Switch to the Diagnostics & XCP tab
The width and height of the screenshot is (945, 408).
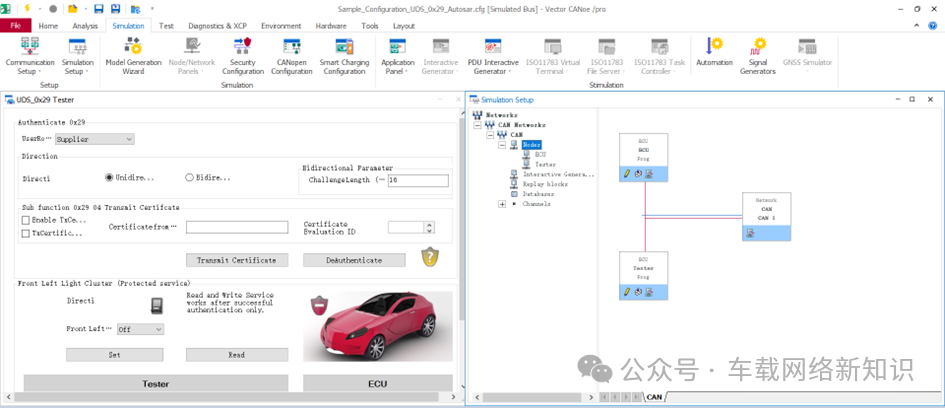pyautogui.click(x=216, y=26)
